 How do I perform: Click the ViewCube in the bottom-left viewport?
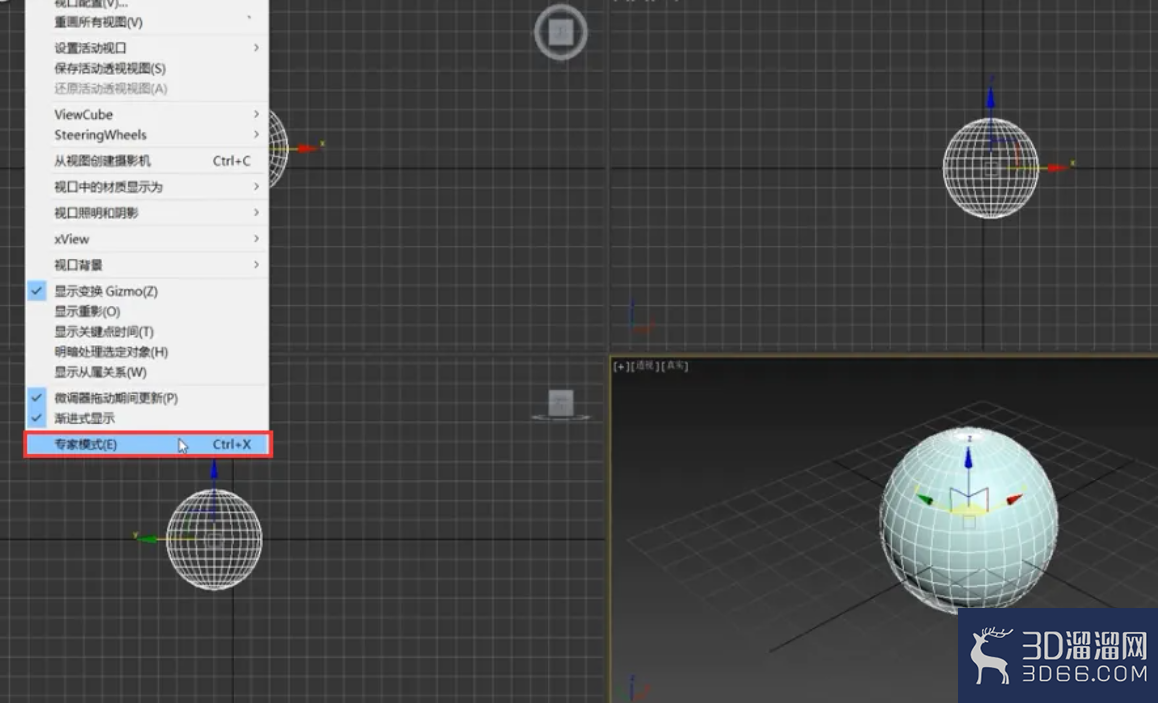coord(561,405)
